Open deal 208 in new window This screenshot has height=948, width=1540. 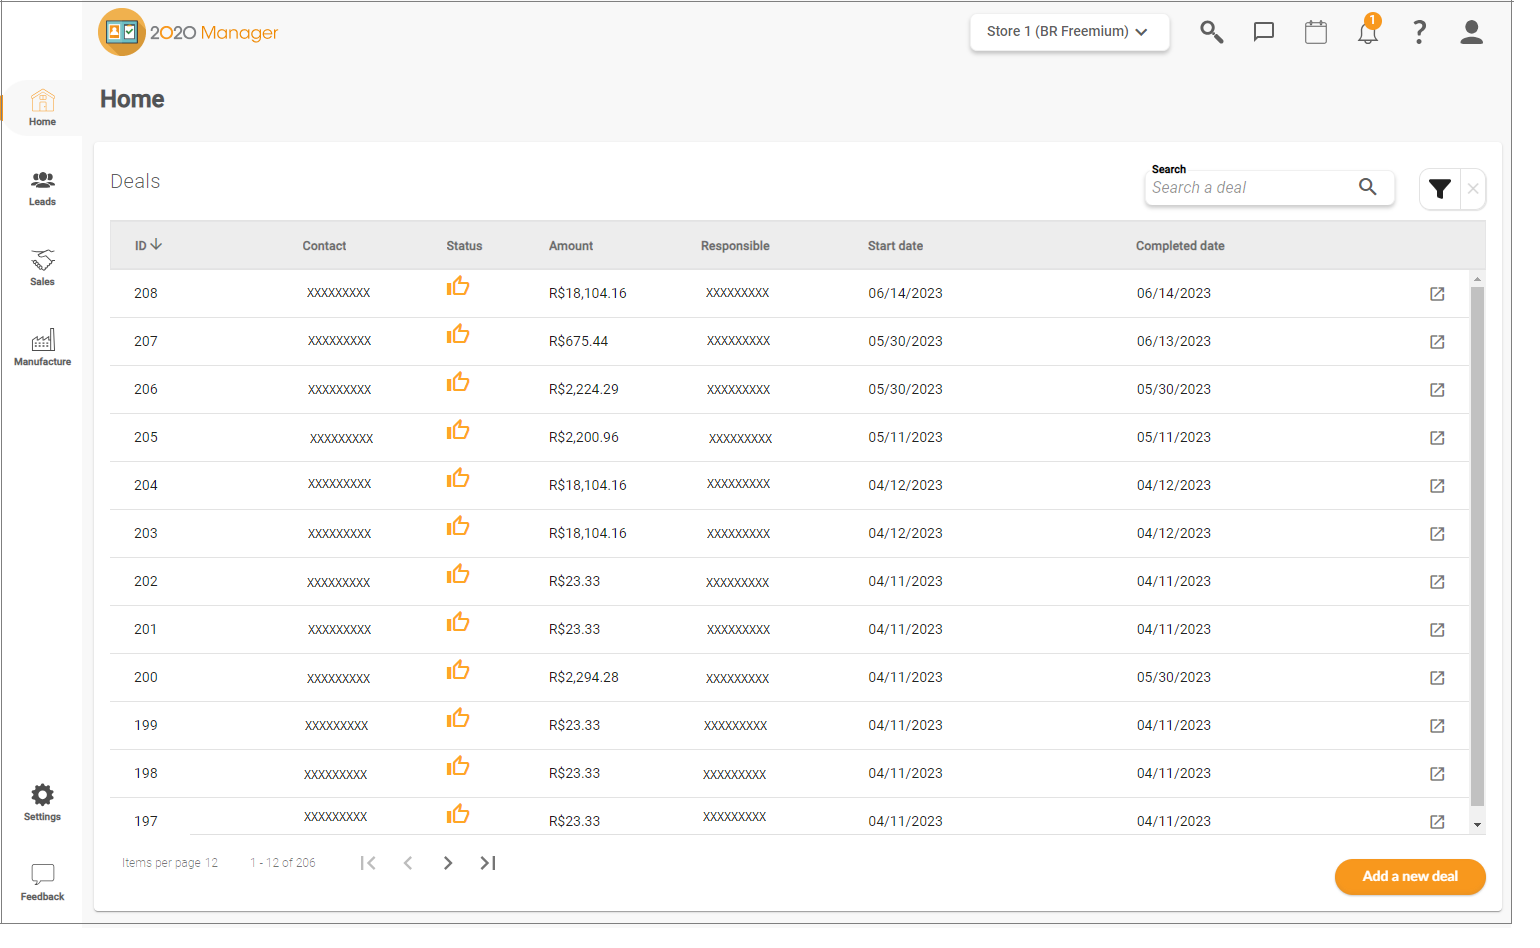click(1437, 294)
